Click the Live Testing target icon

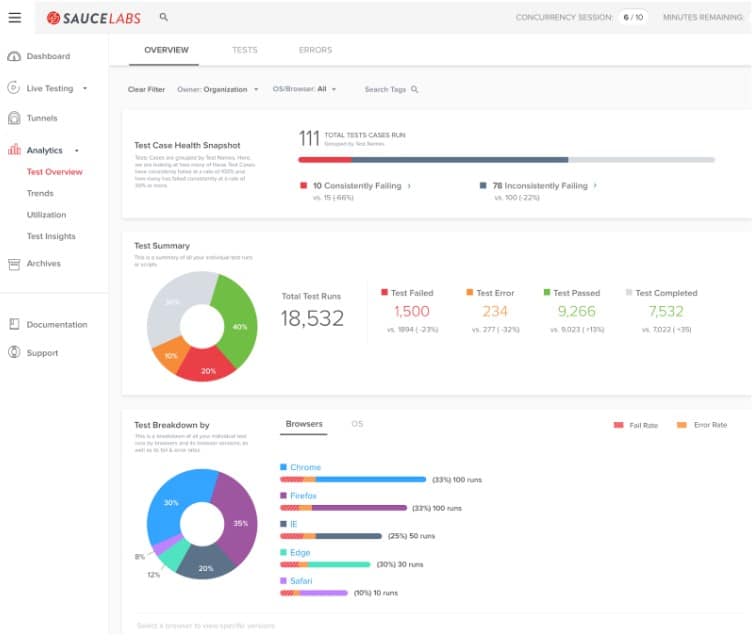14,88
